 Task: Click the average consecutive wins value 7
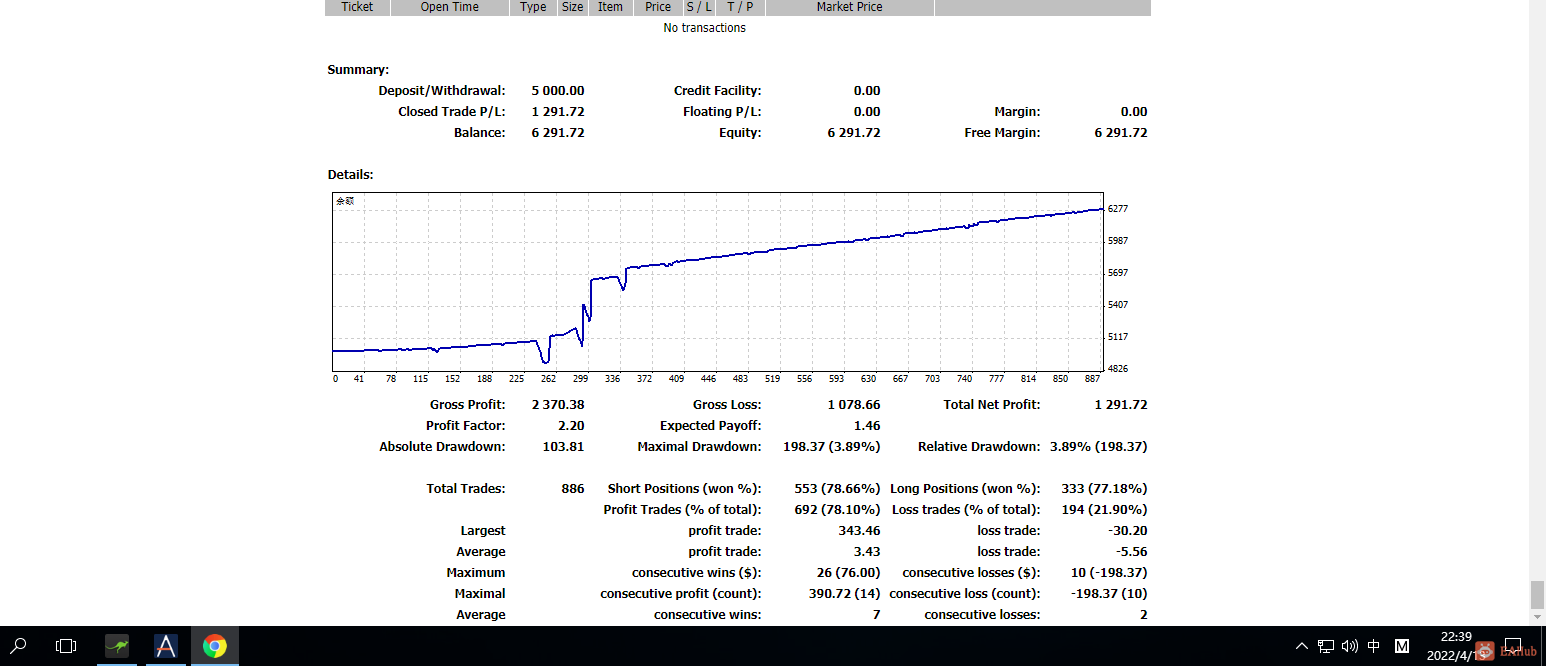[x=877, y=615]
